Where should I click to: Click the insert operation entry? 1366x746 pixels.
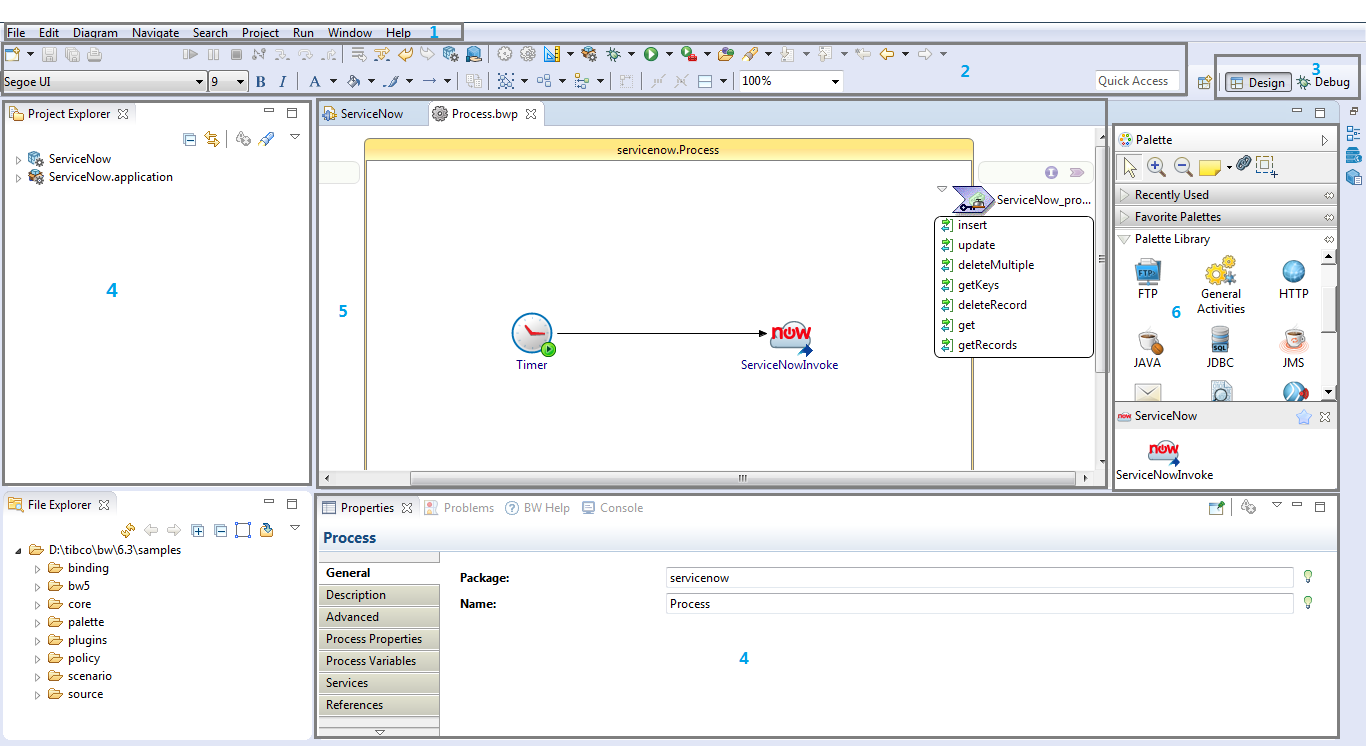click(972, 225)
